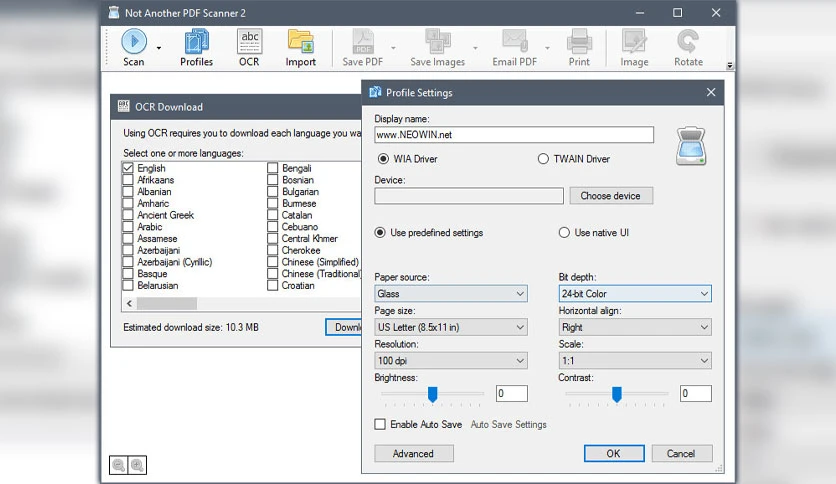Check the Chinese (Simplified) checkbox
Viewport: 836px width, 484px height.
[x=272, y=262]
